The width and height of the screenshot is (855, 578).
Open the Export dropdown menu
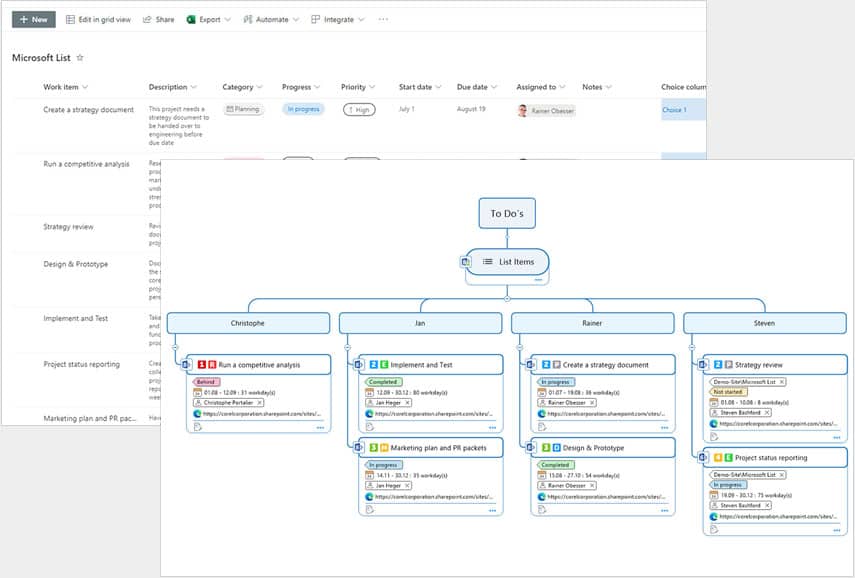(x=208, y=19)
